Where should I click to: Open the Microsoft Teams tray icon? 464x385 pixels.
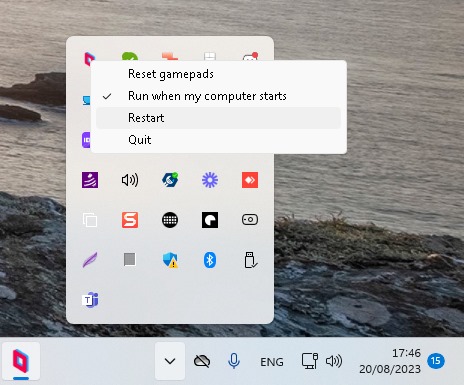pyautogui.click(x=90, y=300)
